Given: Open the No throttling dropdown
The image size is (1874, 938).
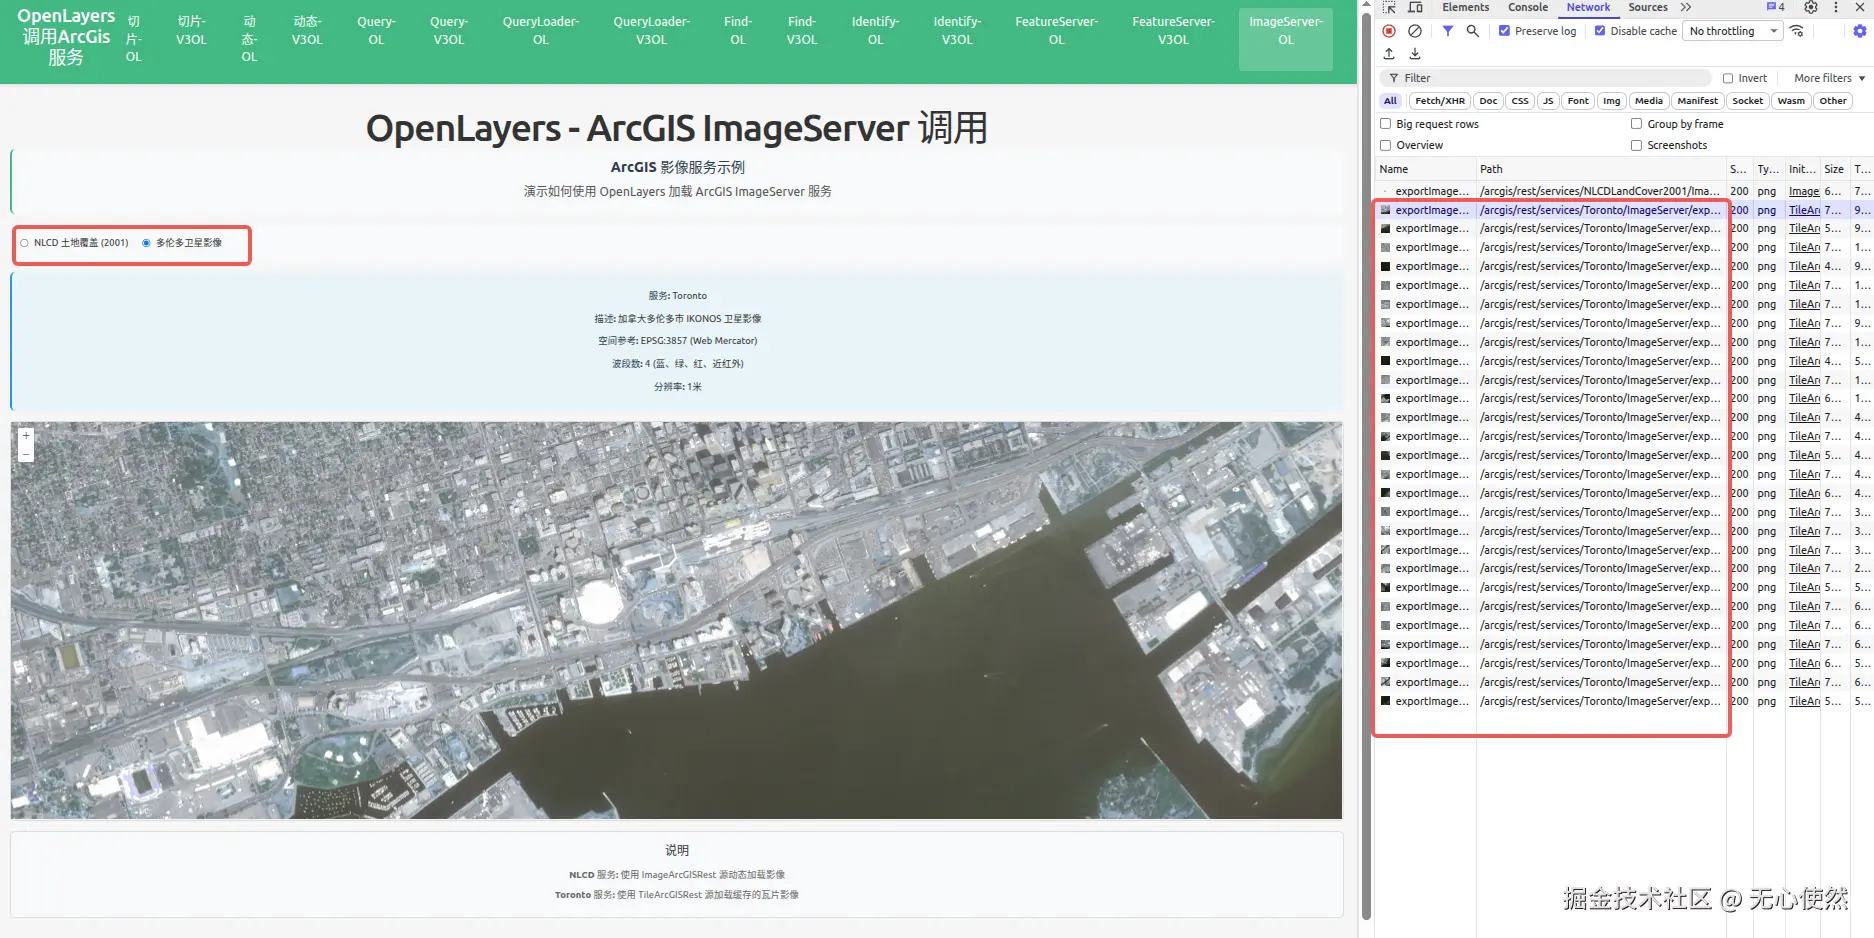Looking at the screenshot, I should [x=1733, y=31].
